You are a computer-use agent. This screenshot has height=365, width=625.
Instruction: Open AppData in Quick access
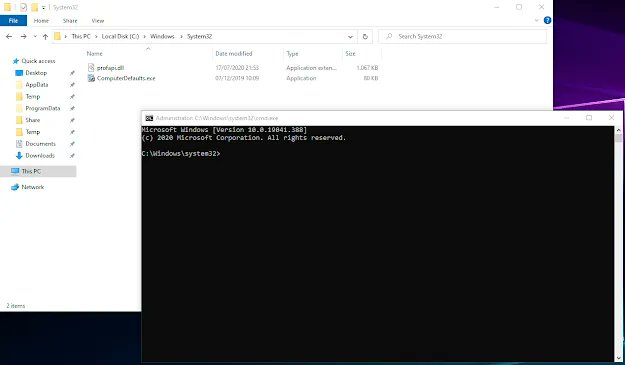click(37, 85)
